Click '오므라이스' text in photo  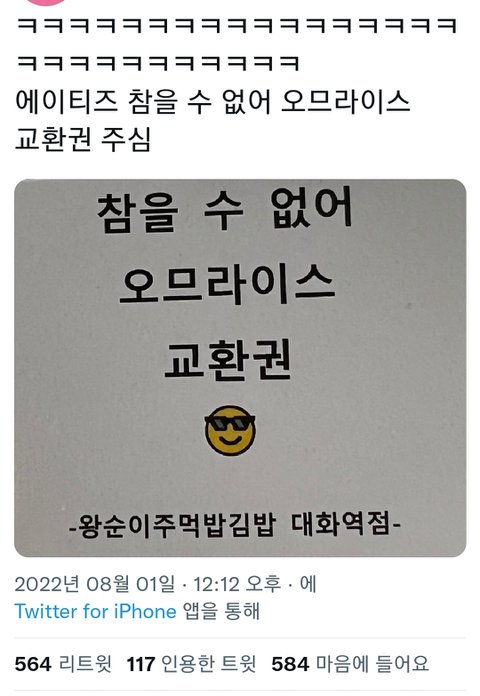click(227, 286)
